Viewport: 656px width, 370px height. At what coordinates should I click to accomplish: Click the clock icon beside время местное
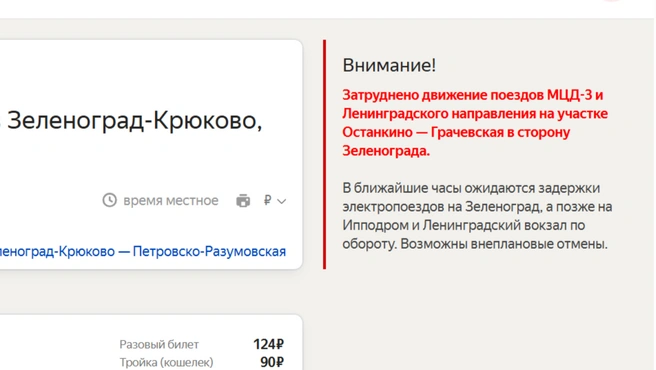(110, 200)
